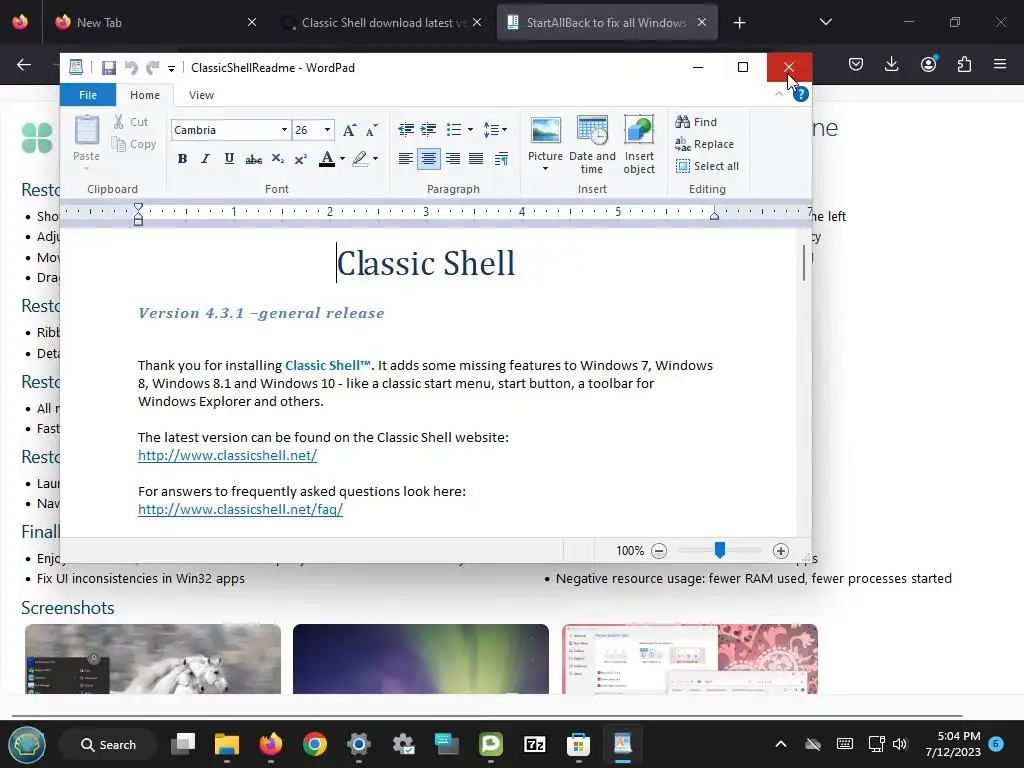
Task: Click the first line indent ruler marker
Action: click(x=138, y=208)
